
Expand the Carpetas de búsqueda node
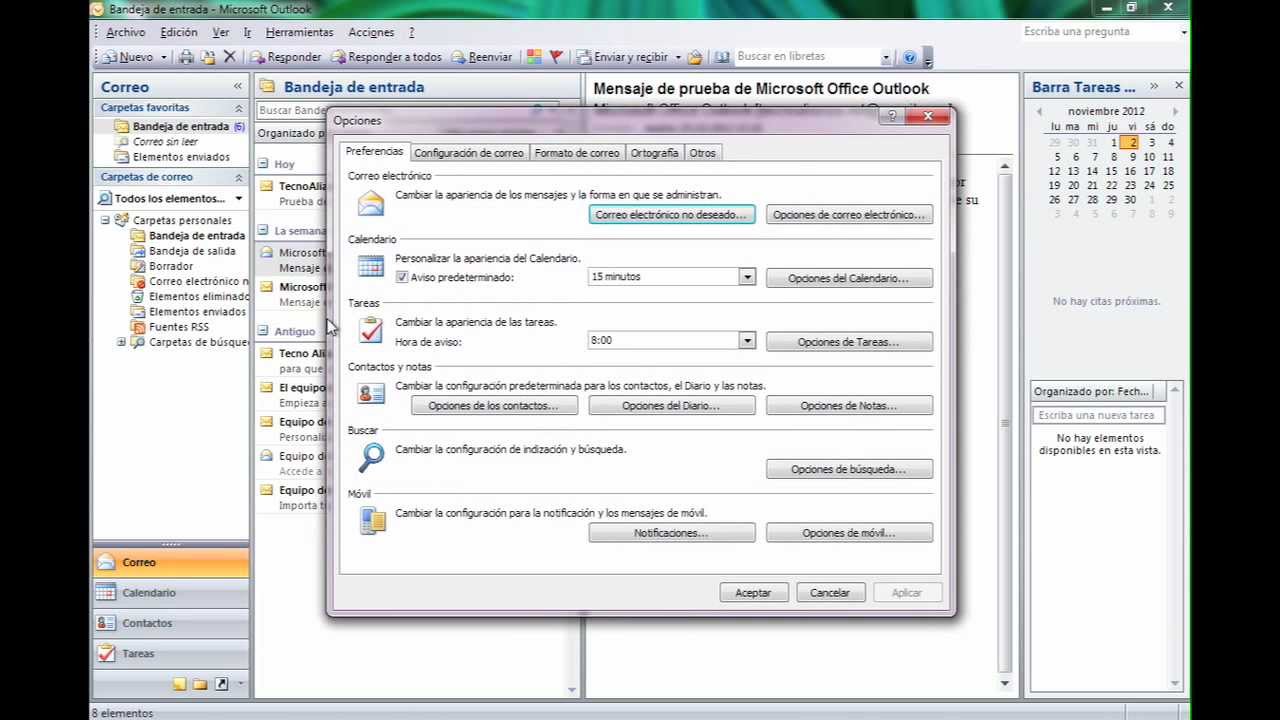coord(121,342)
